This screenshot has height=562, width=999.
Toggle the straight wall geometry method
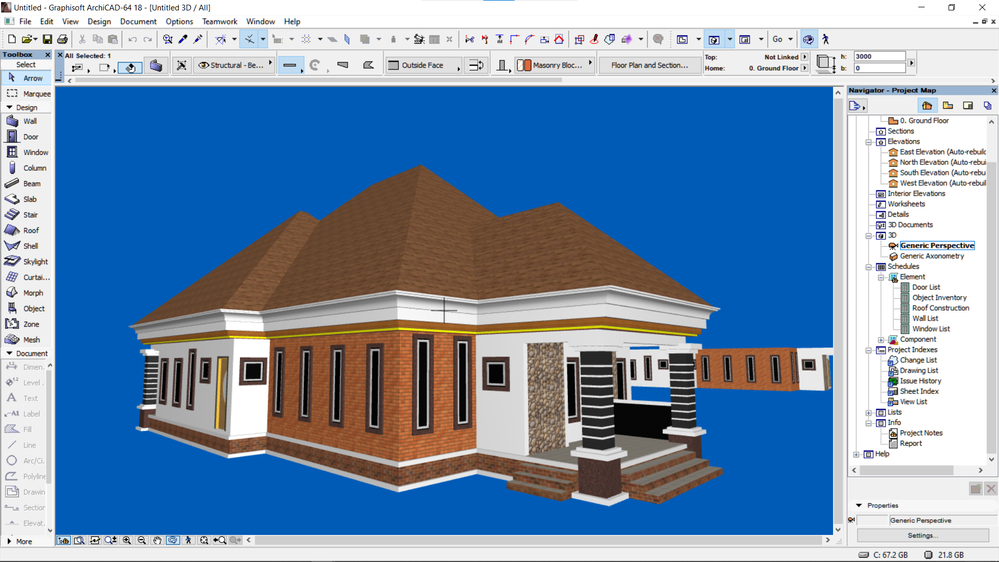[290, 65]
